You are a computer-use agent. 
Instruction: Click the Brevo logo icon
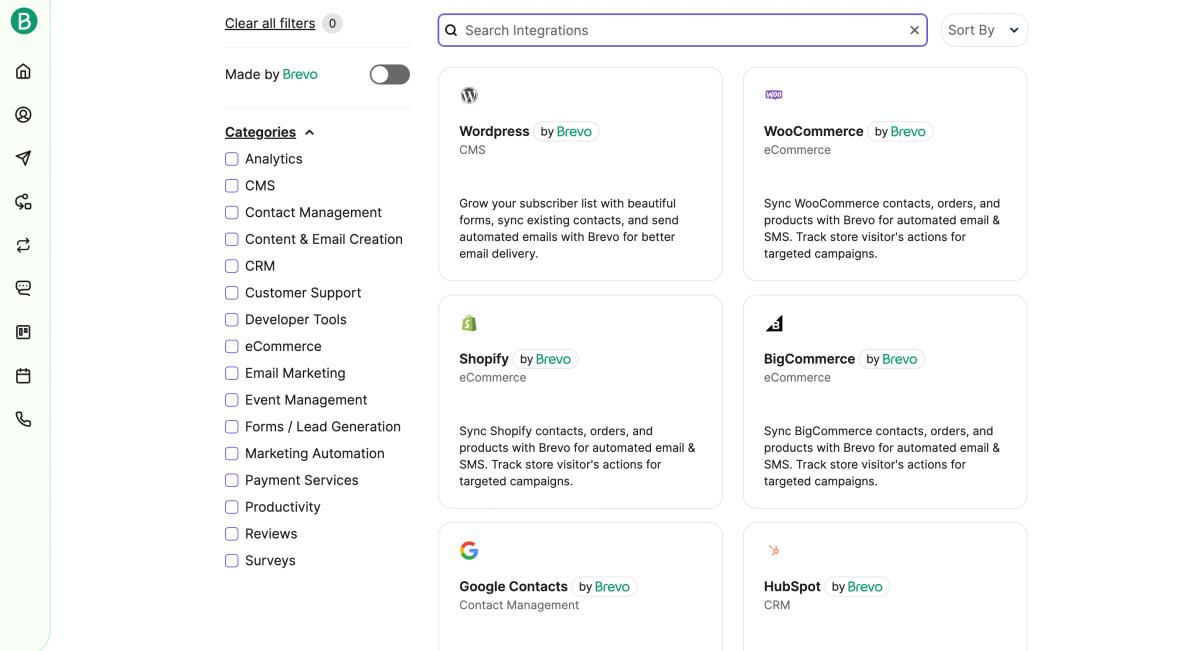tap(24, 20)
